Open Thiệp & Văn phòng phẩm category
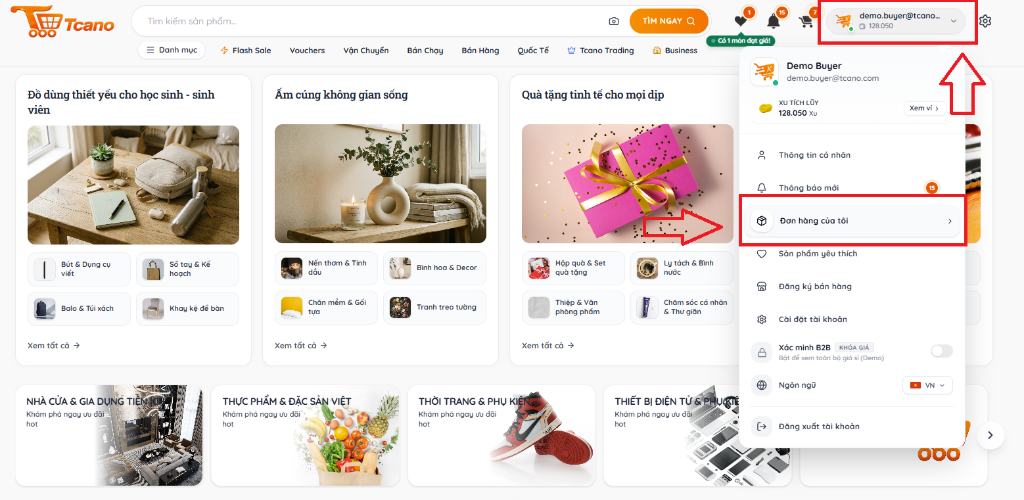 [573, 307]
